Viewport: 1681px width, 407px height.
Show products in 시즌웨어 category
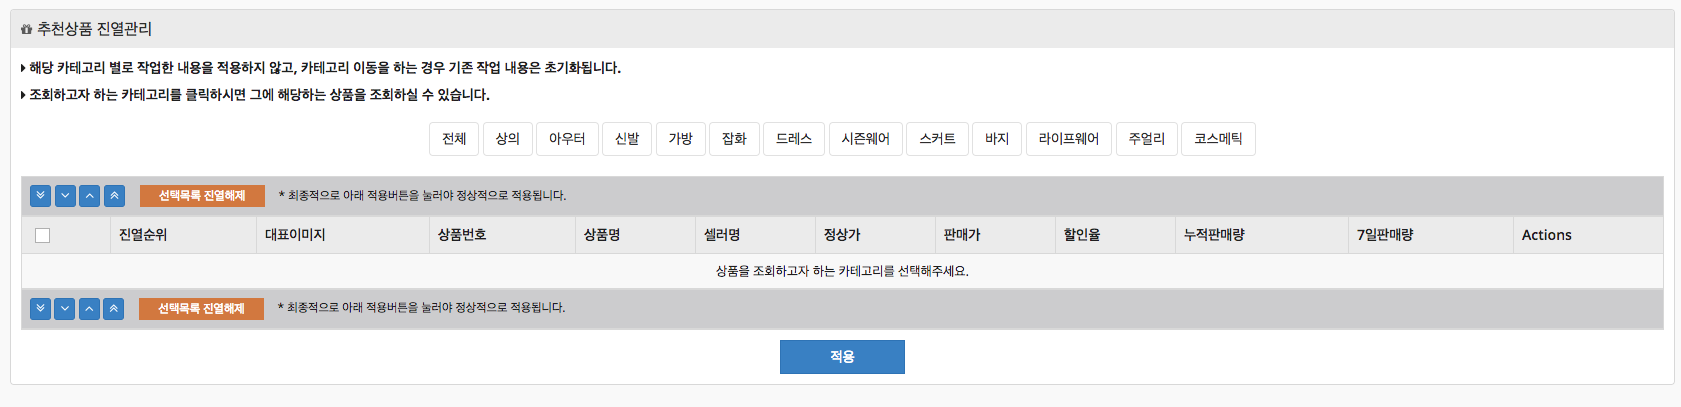point(865,139)
